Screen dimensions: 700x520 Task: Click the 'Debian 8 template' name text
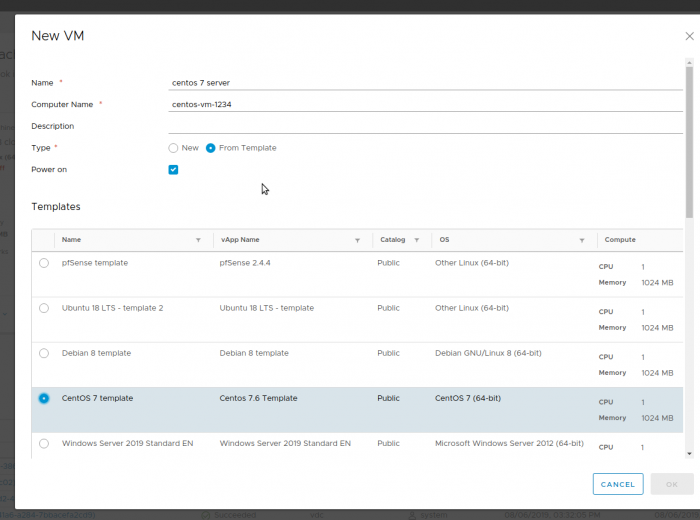pyautogui.click(x=96, y=353)
